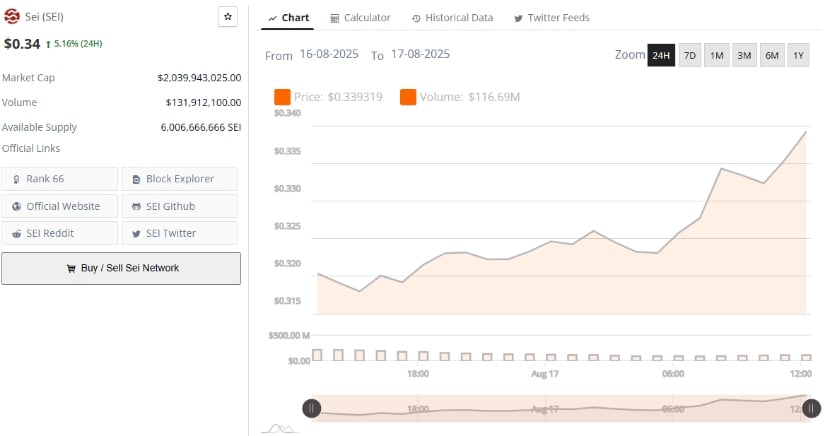Viewport: 825px width, 436px height.
Task: Click the 18:00 time axis label
Action: click(x=418, y=373)
